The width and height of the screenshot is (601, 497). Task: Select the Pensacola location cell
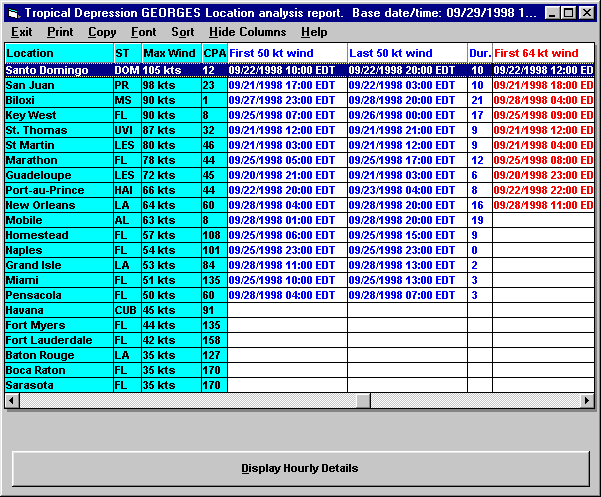pyautogui.click(x=59, y=295)
